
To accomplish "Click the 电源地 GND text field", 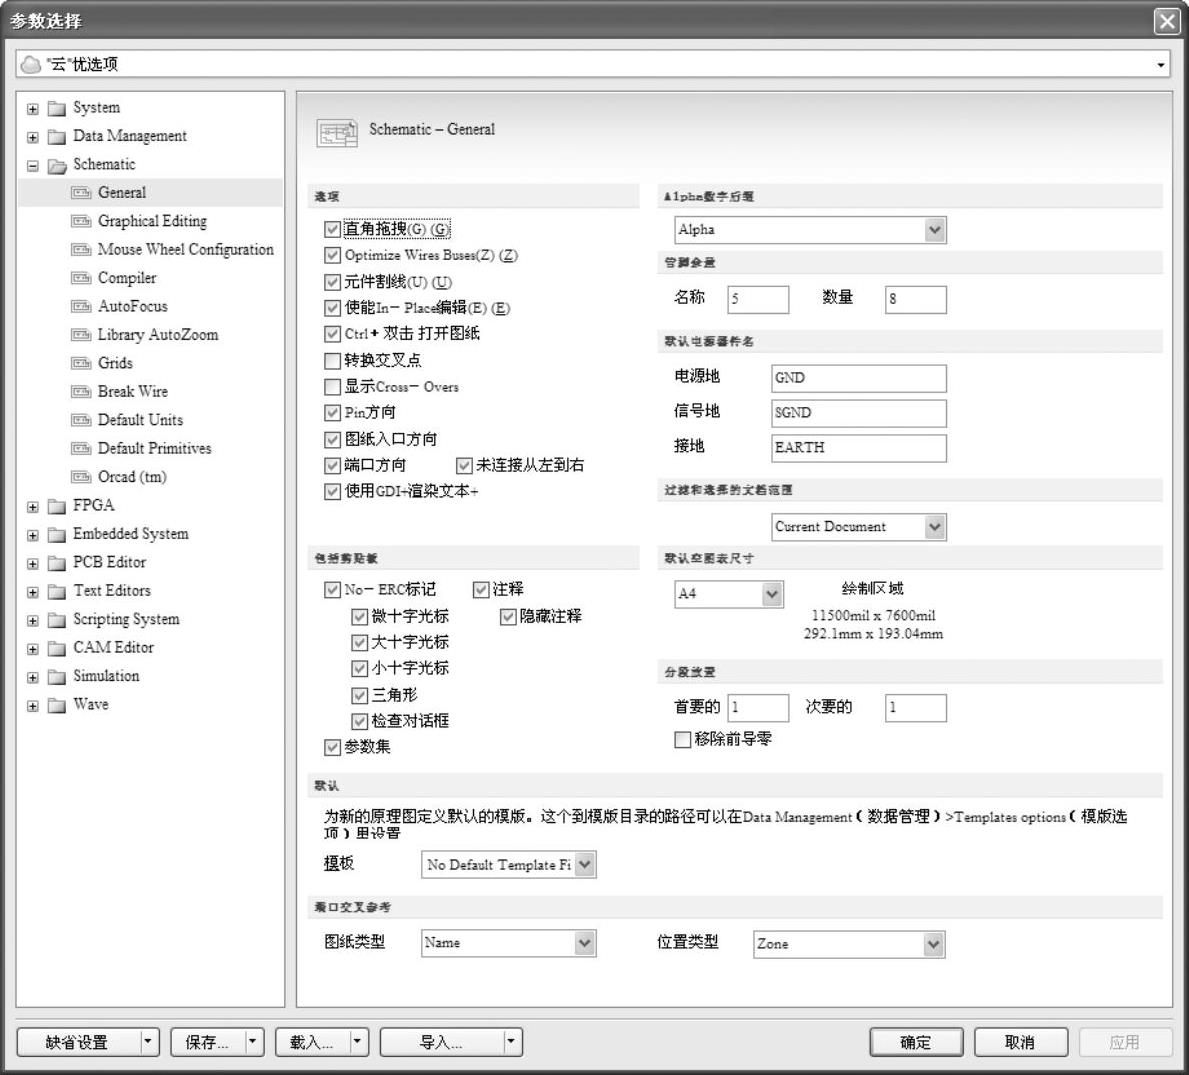I will pos(858,378).
